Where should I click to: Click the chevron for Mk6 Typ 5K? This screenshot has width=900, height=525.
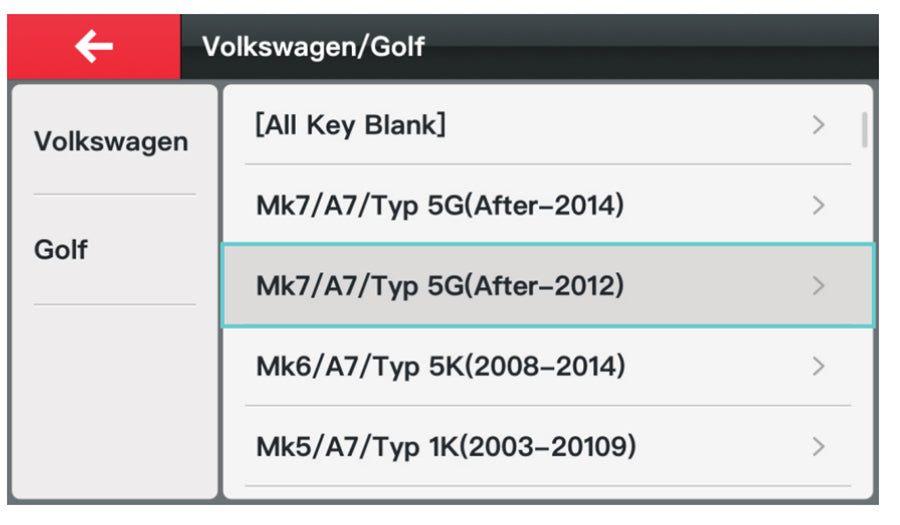[819, 366]
